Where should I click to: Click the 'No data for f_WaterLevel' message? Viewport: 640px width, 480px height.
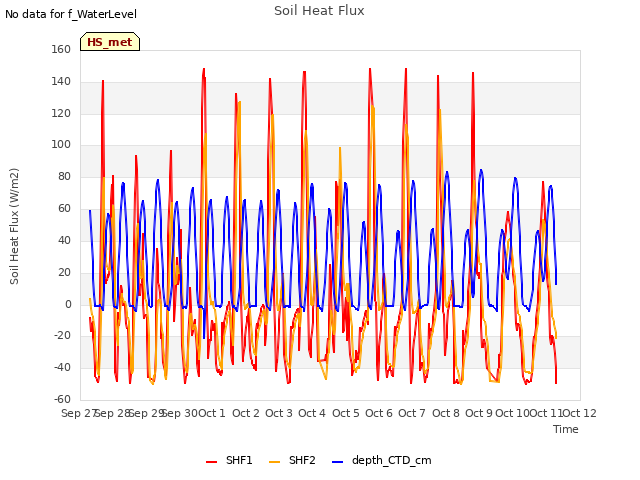71,14
